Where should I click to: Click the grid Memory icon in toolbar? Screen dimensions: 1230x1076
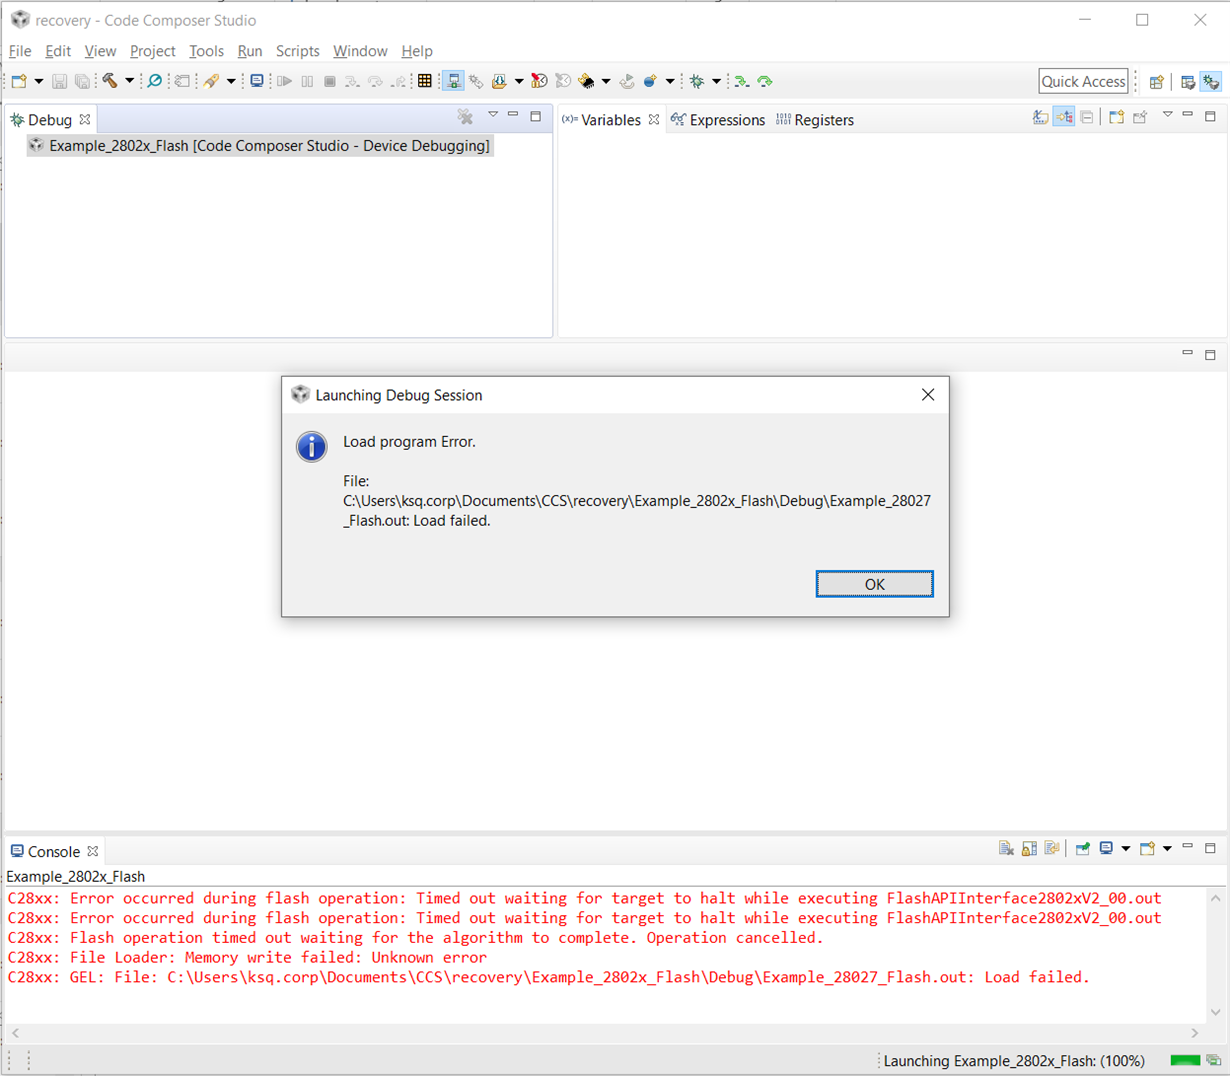[425, 81]
